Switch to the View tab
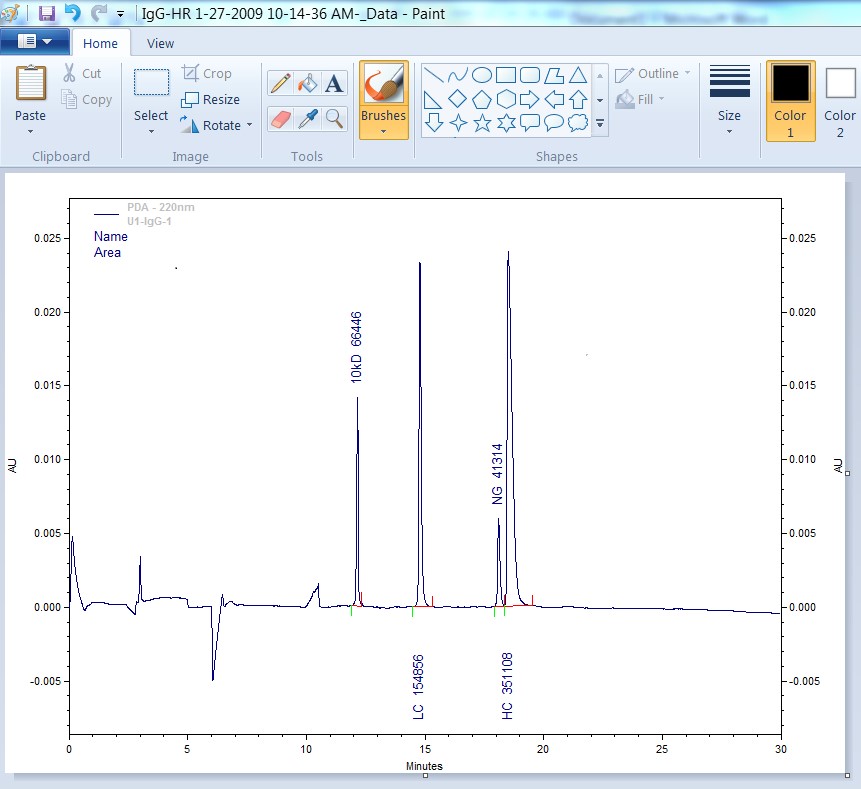Viewport: 861px width, 789px height. (x=160, y=43)
